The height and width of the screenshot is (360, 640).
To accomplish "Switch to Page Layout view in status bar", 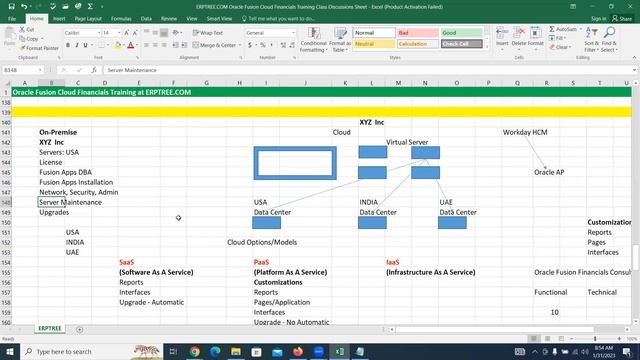I will click(x=547, y=338).
